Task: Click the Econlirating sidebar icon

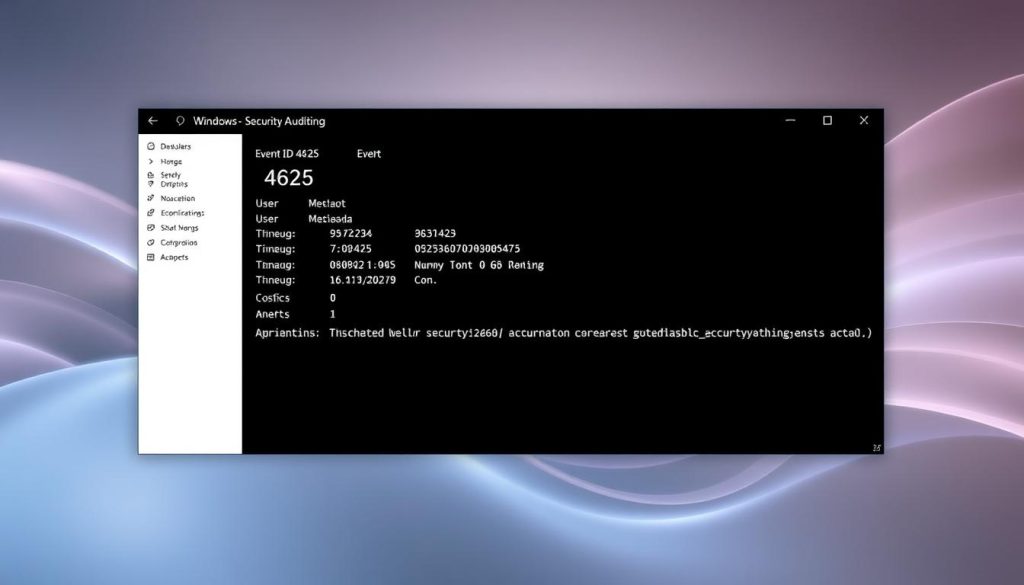Action: 150,213
